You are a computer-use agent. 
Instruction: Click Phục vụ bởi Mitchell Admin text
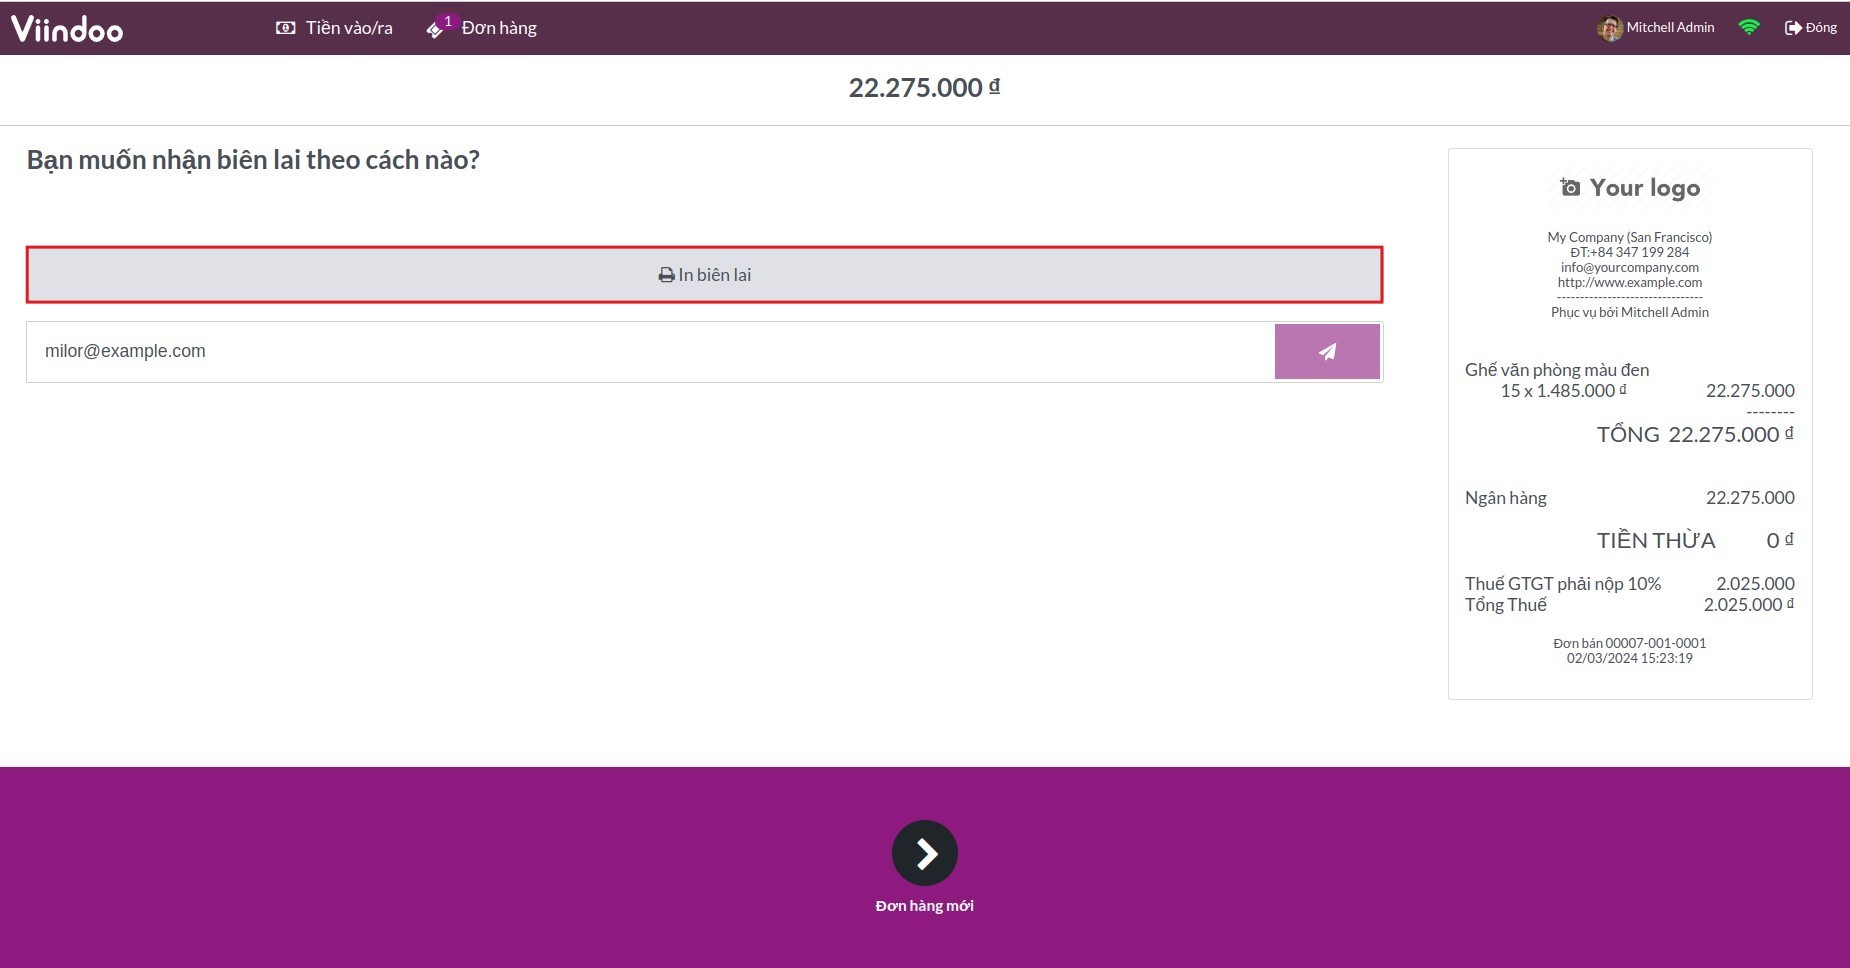1630,312
